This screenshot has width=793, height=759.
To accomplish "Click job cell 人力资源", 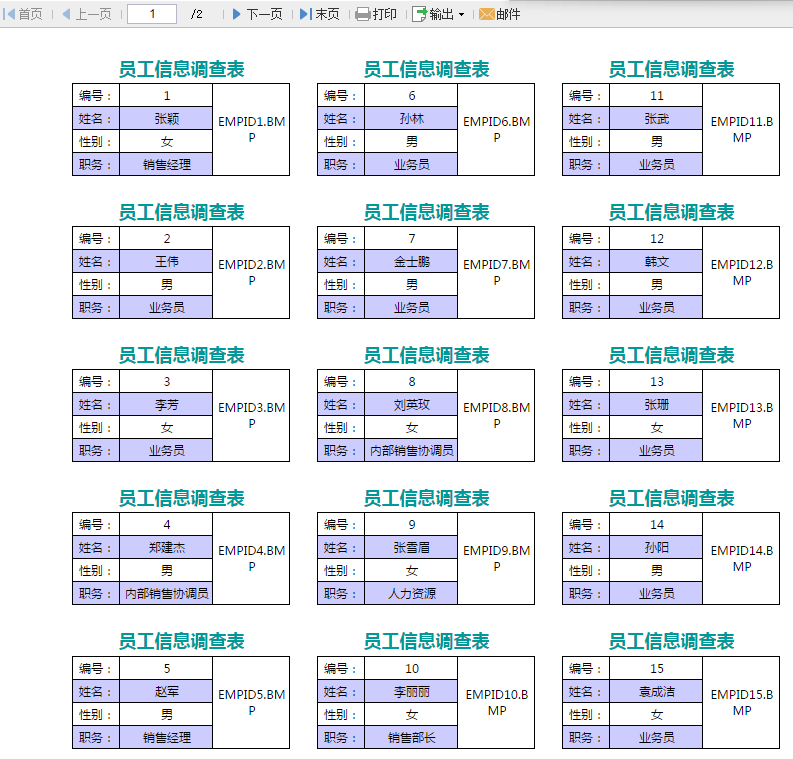I will (x=411, y=593).
